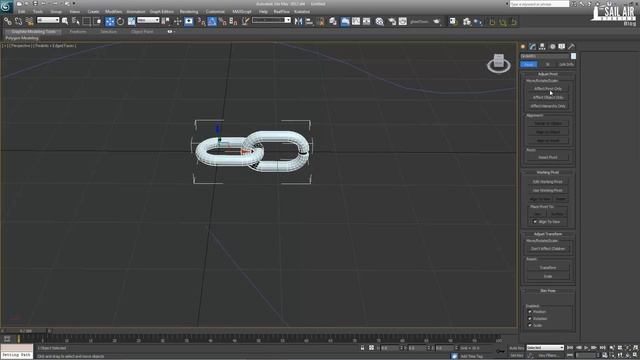The image size is (640, 360).
Task: Click Affect Object Only button
Action: (x=548, y=98)
